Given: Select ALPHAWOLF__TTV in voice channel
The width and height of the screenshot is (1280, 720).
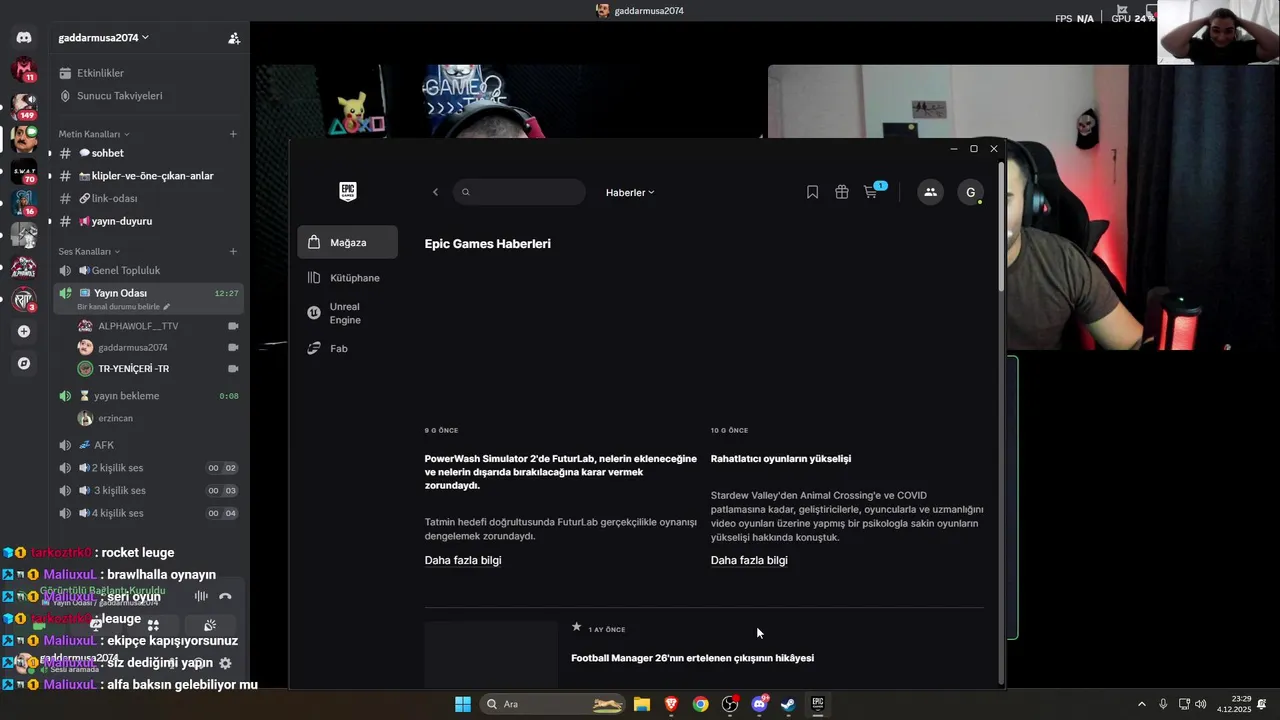Looking at the screenshot, I should pyautogui.click(x=158, y=326).
